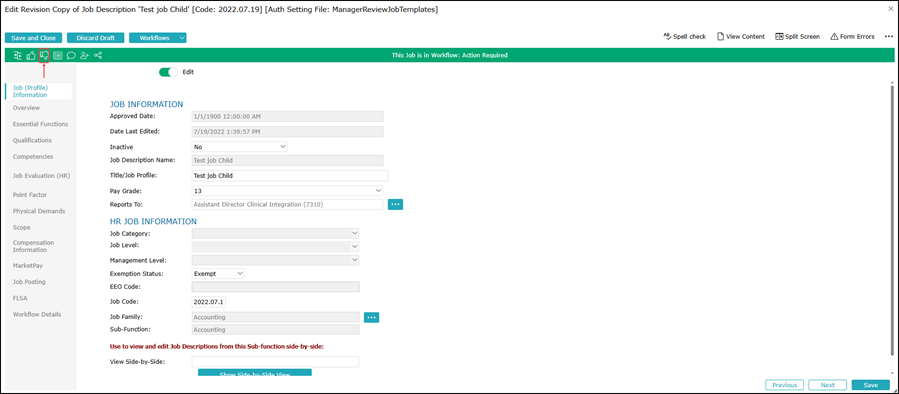This screenshot has width=899, height=394.
Task: Toggle the Edit switch off
Action: pyautogui.click(x=169, y=72)
